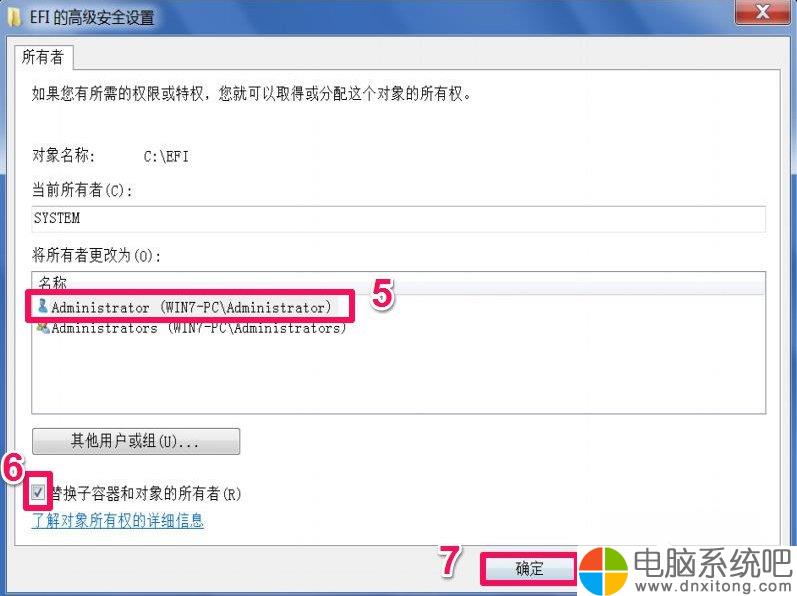Click the 电脑系统吧 watermark text

[713, 563]
